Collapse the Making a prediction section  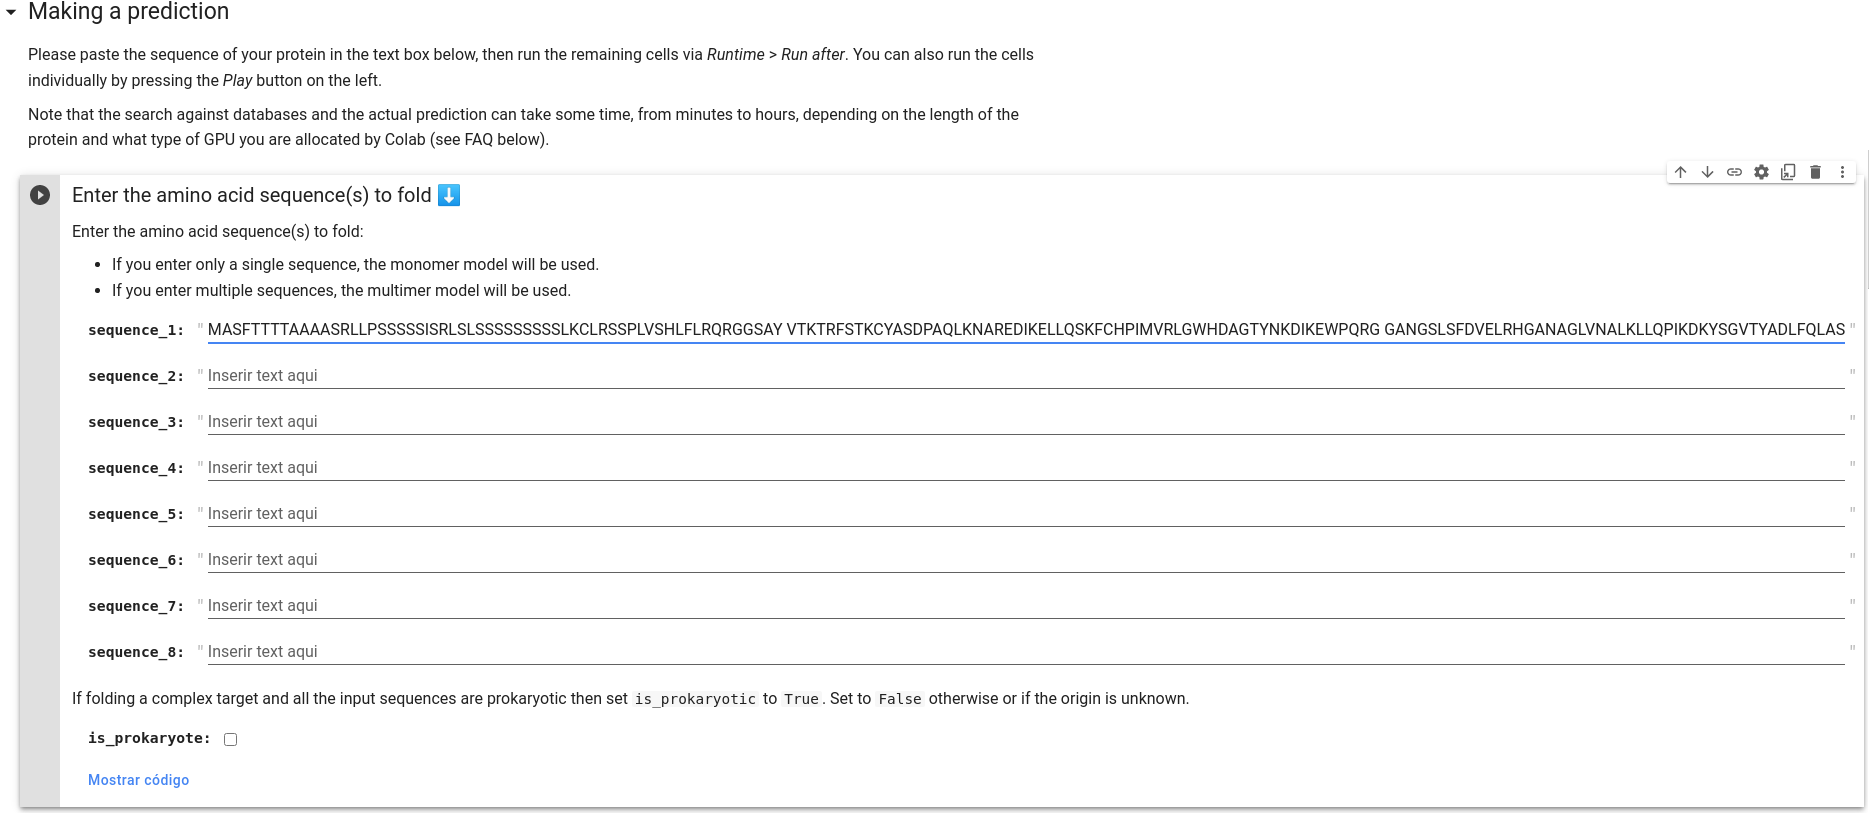pos(11,12)
